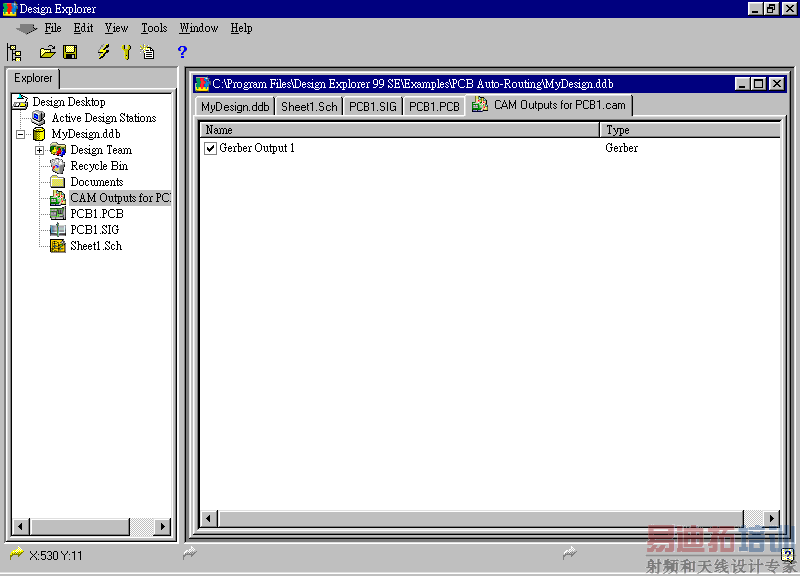This screenshot has width=800, height=576.
Task: Select CAM Outputs for PC tree item
Action: click(x=120, y=198)
